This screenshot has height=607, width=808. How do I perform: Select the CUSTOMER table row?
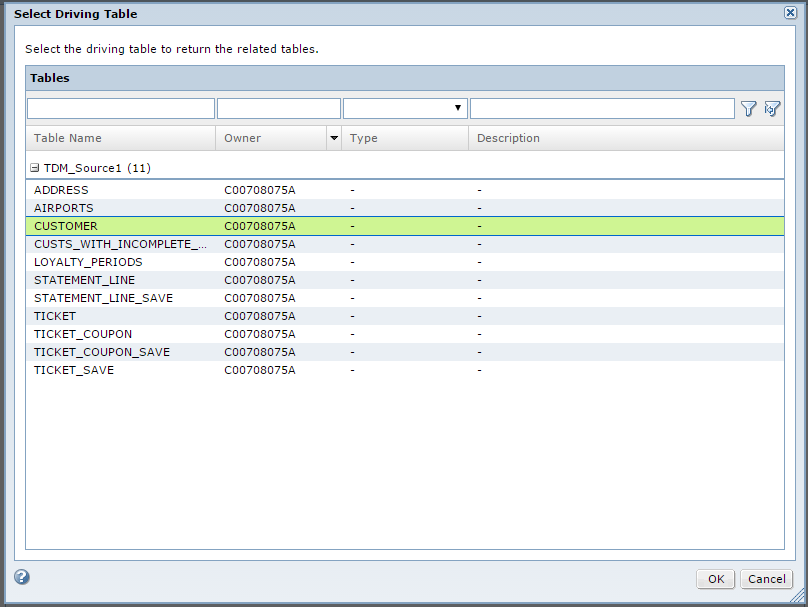(x=405, y=226)
